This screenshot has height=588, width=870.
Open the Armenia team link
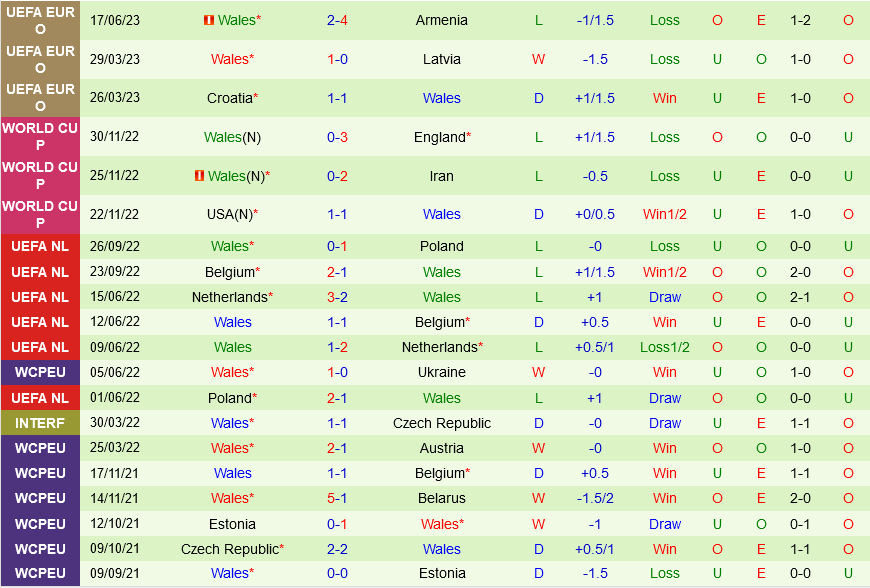pos(441,20)
